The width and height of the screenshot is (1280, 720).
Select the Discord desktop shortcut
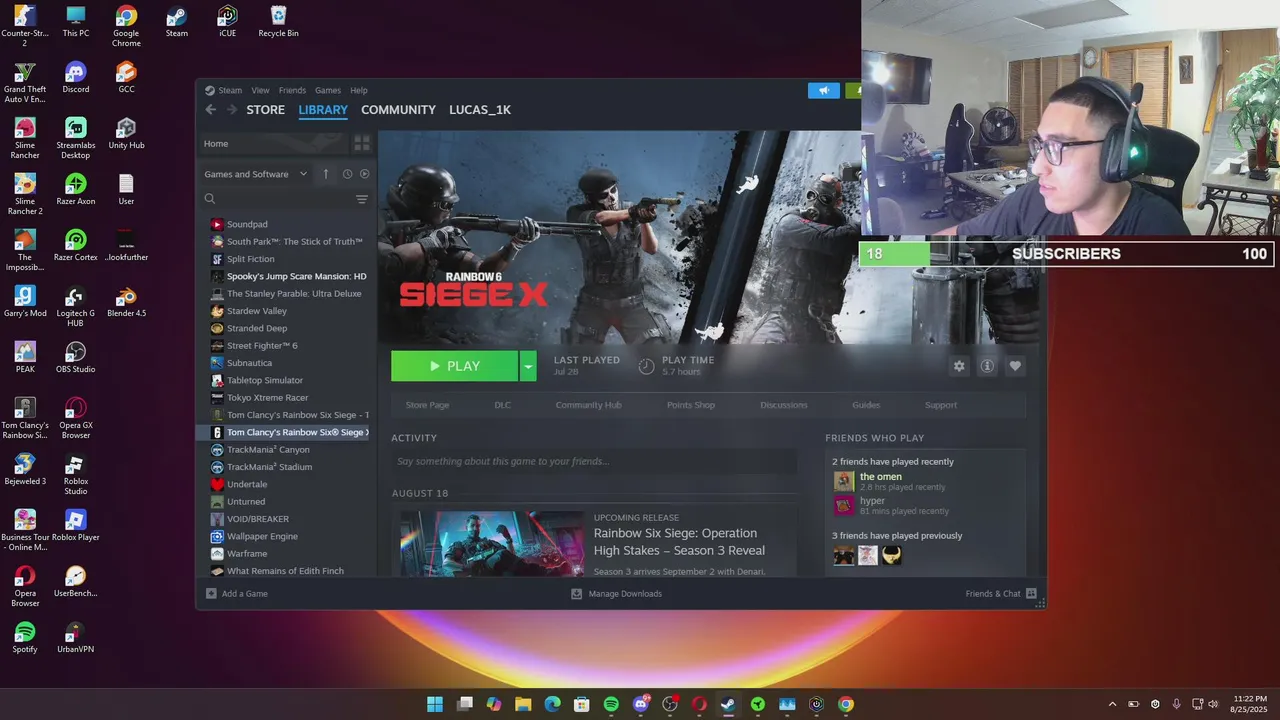pyautogui.click(x=75, y=78)
